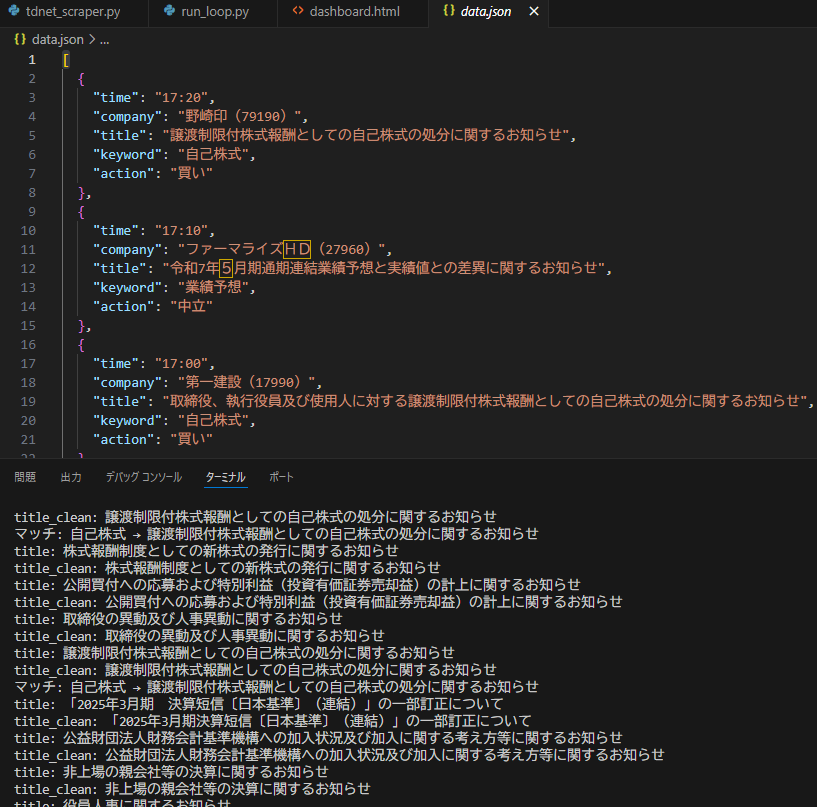Click the company value 第一建設（17990）
The height and width of the screenshot is (807, 817).
[x=246, y=382]
